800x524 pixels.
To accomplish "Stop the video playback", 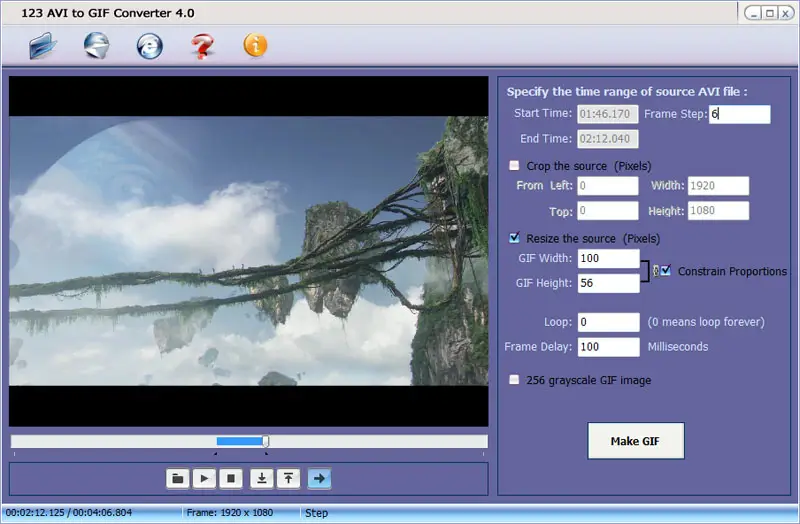I will point(231,479).
